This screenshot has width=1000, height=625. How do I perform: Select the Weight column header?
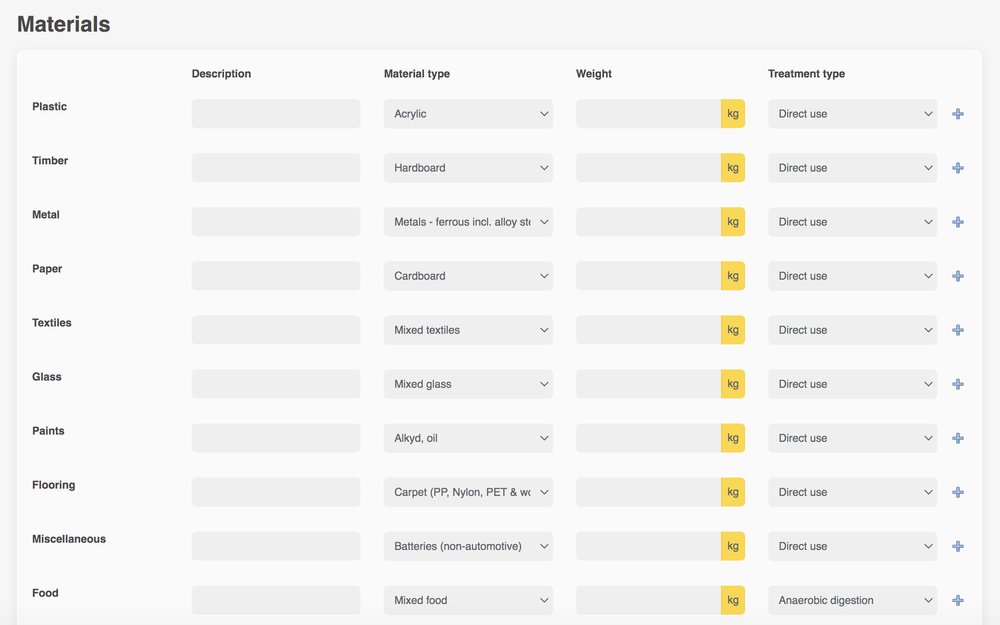click(x=594, y=74)
